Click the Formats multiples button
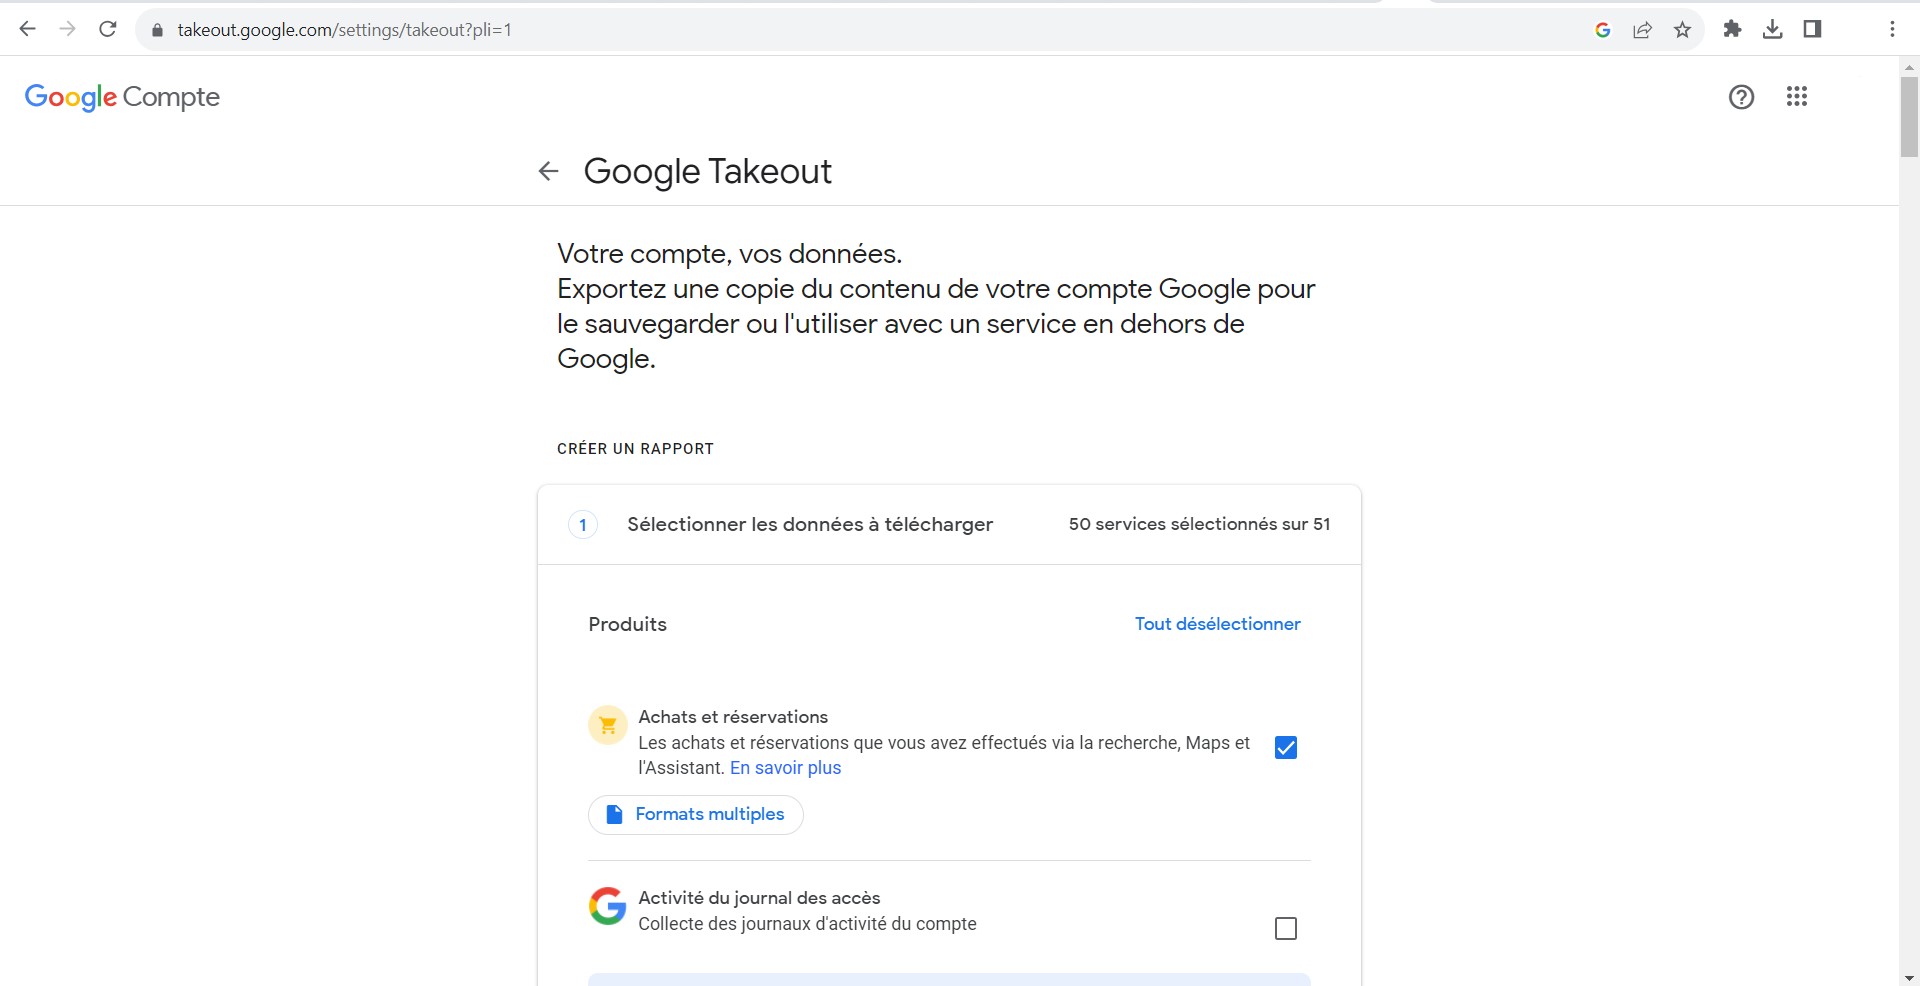This screenshot has width=1920, height=986. (696, 815)
